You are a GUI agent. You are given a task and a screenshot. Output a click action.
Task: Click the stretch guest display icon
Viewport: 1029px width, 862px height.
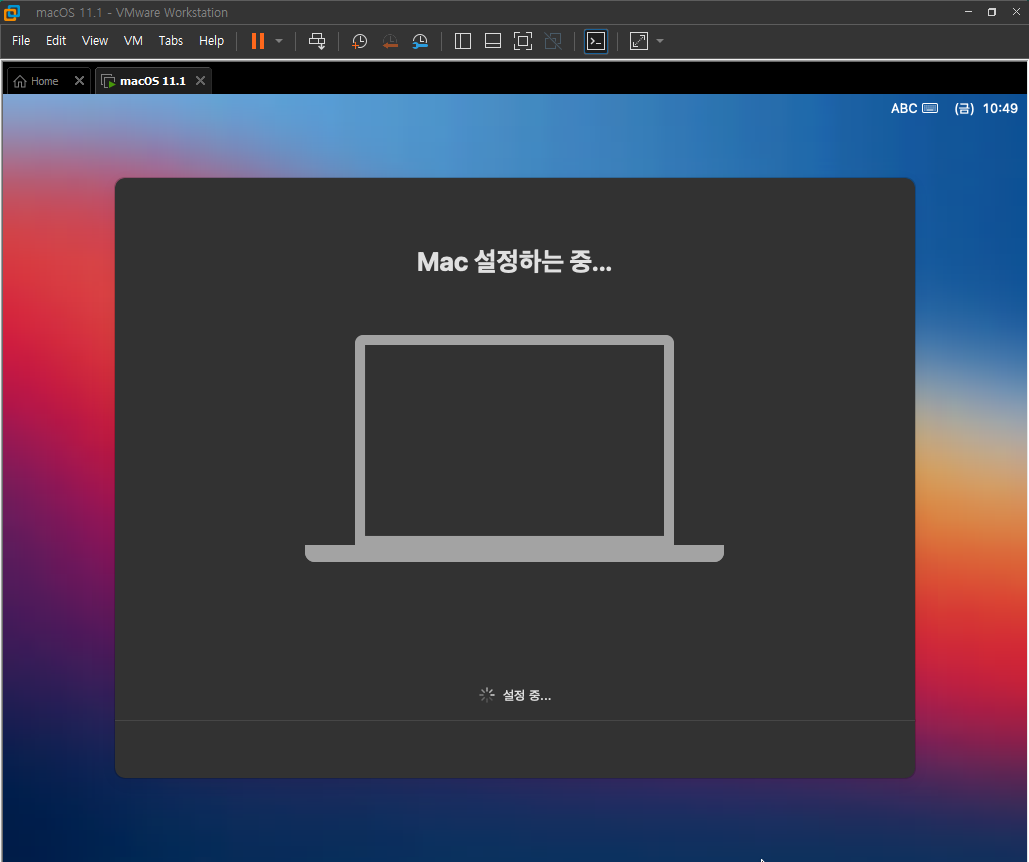[x=639, y=41]
